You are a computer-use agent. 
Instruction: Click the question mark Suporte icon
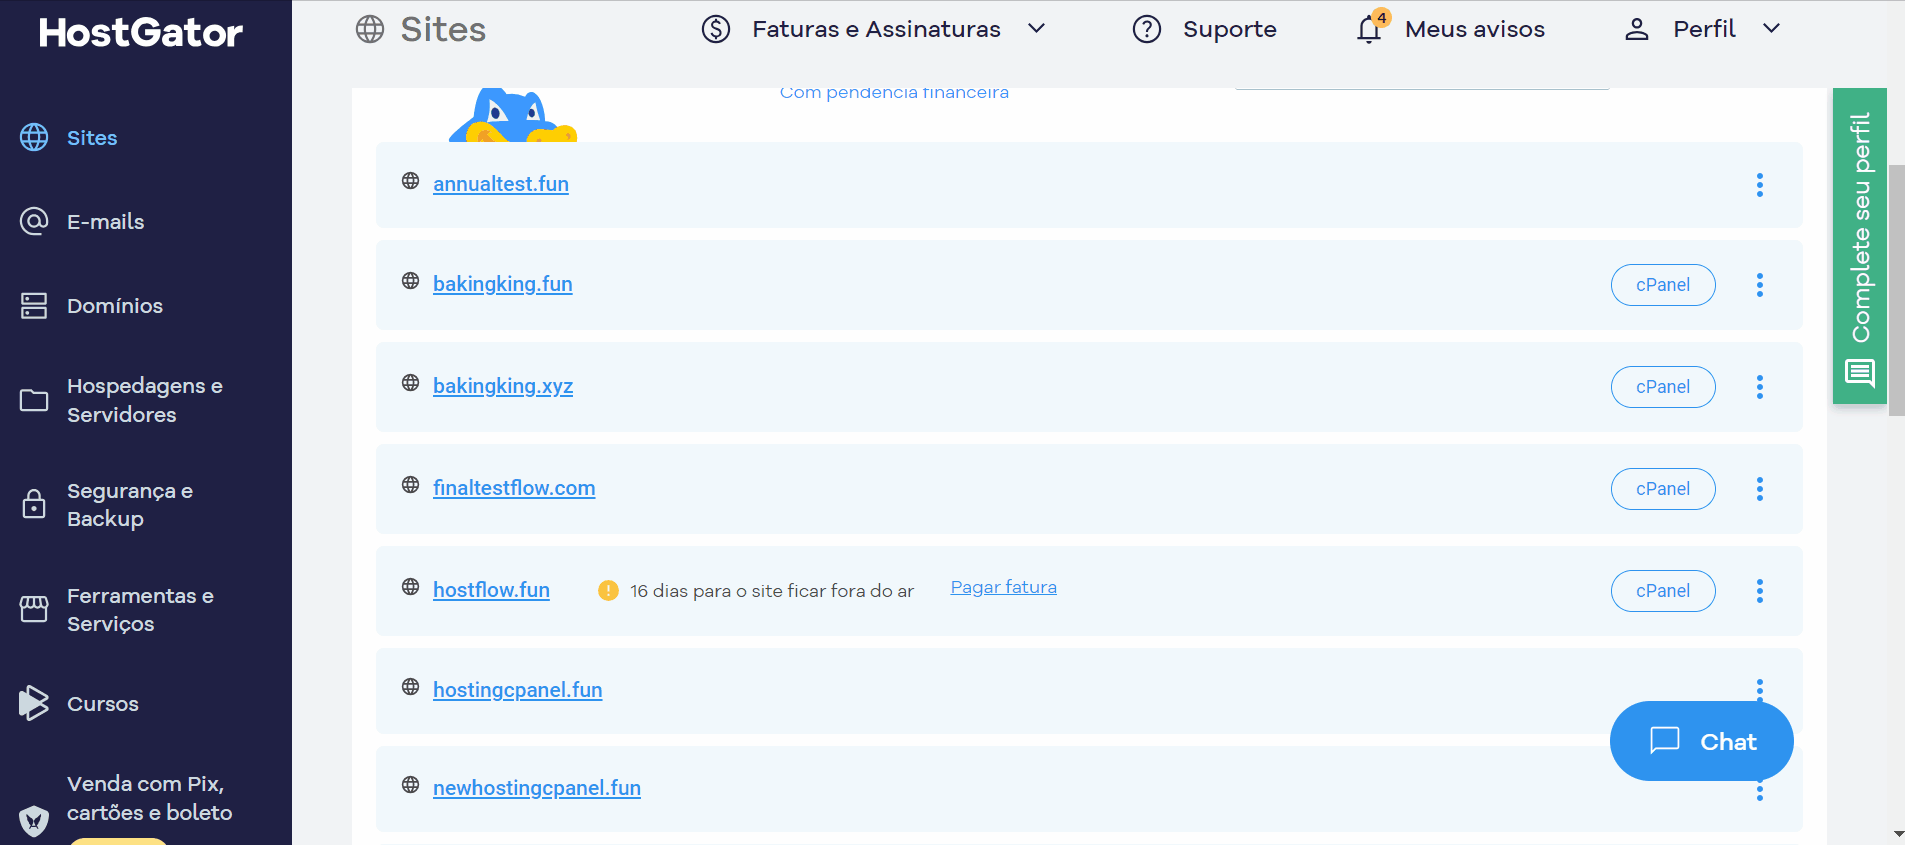point(1147,29)
